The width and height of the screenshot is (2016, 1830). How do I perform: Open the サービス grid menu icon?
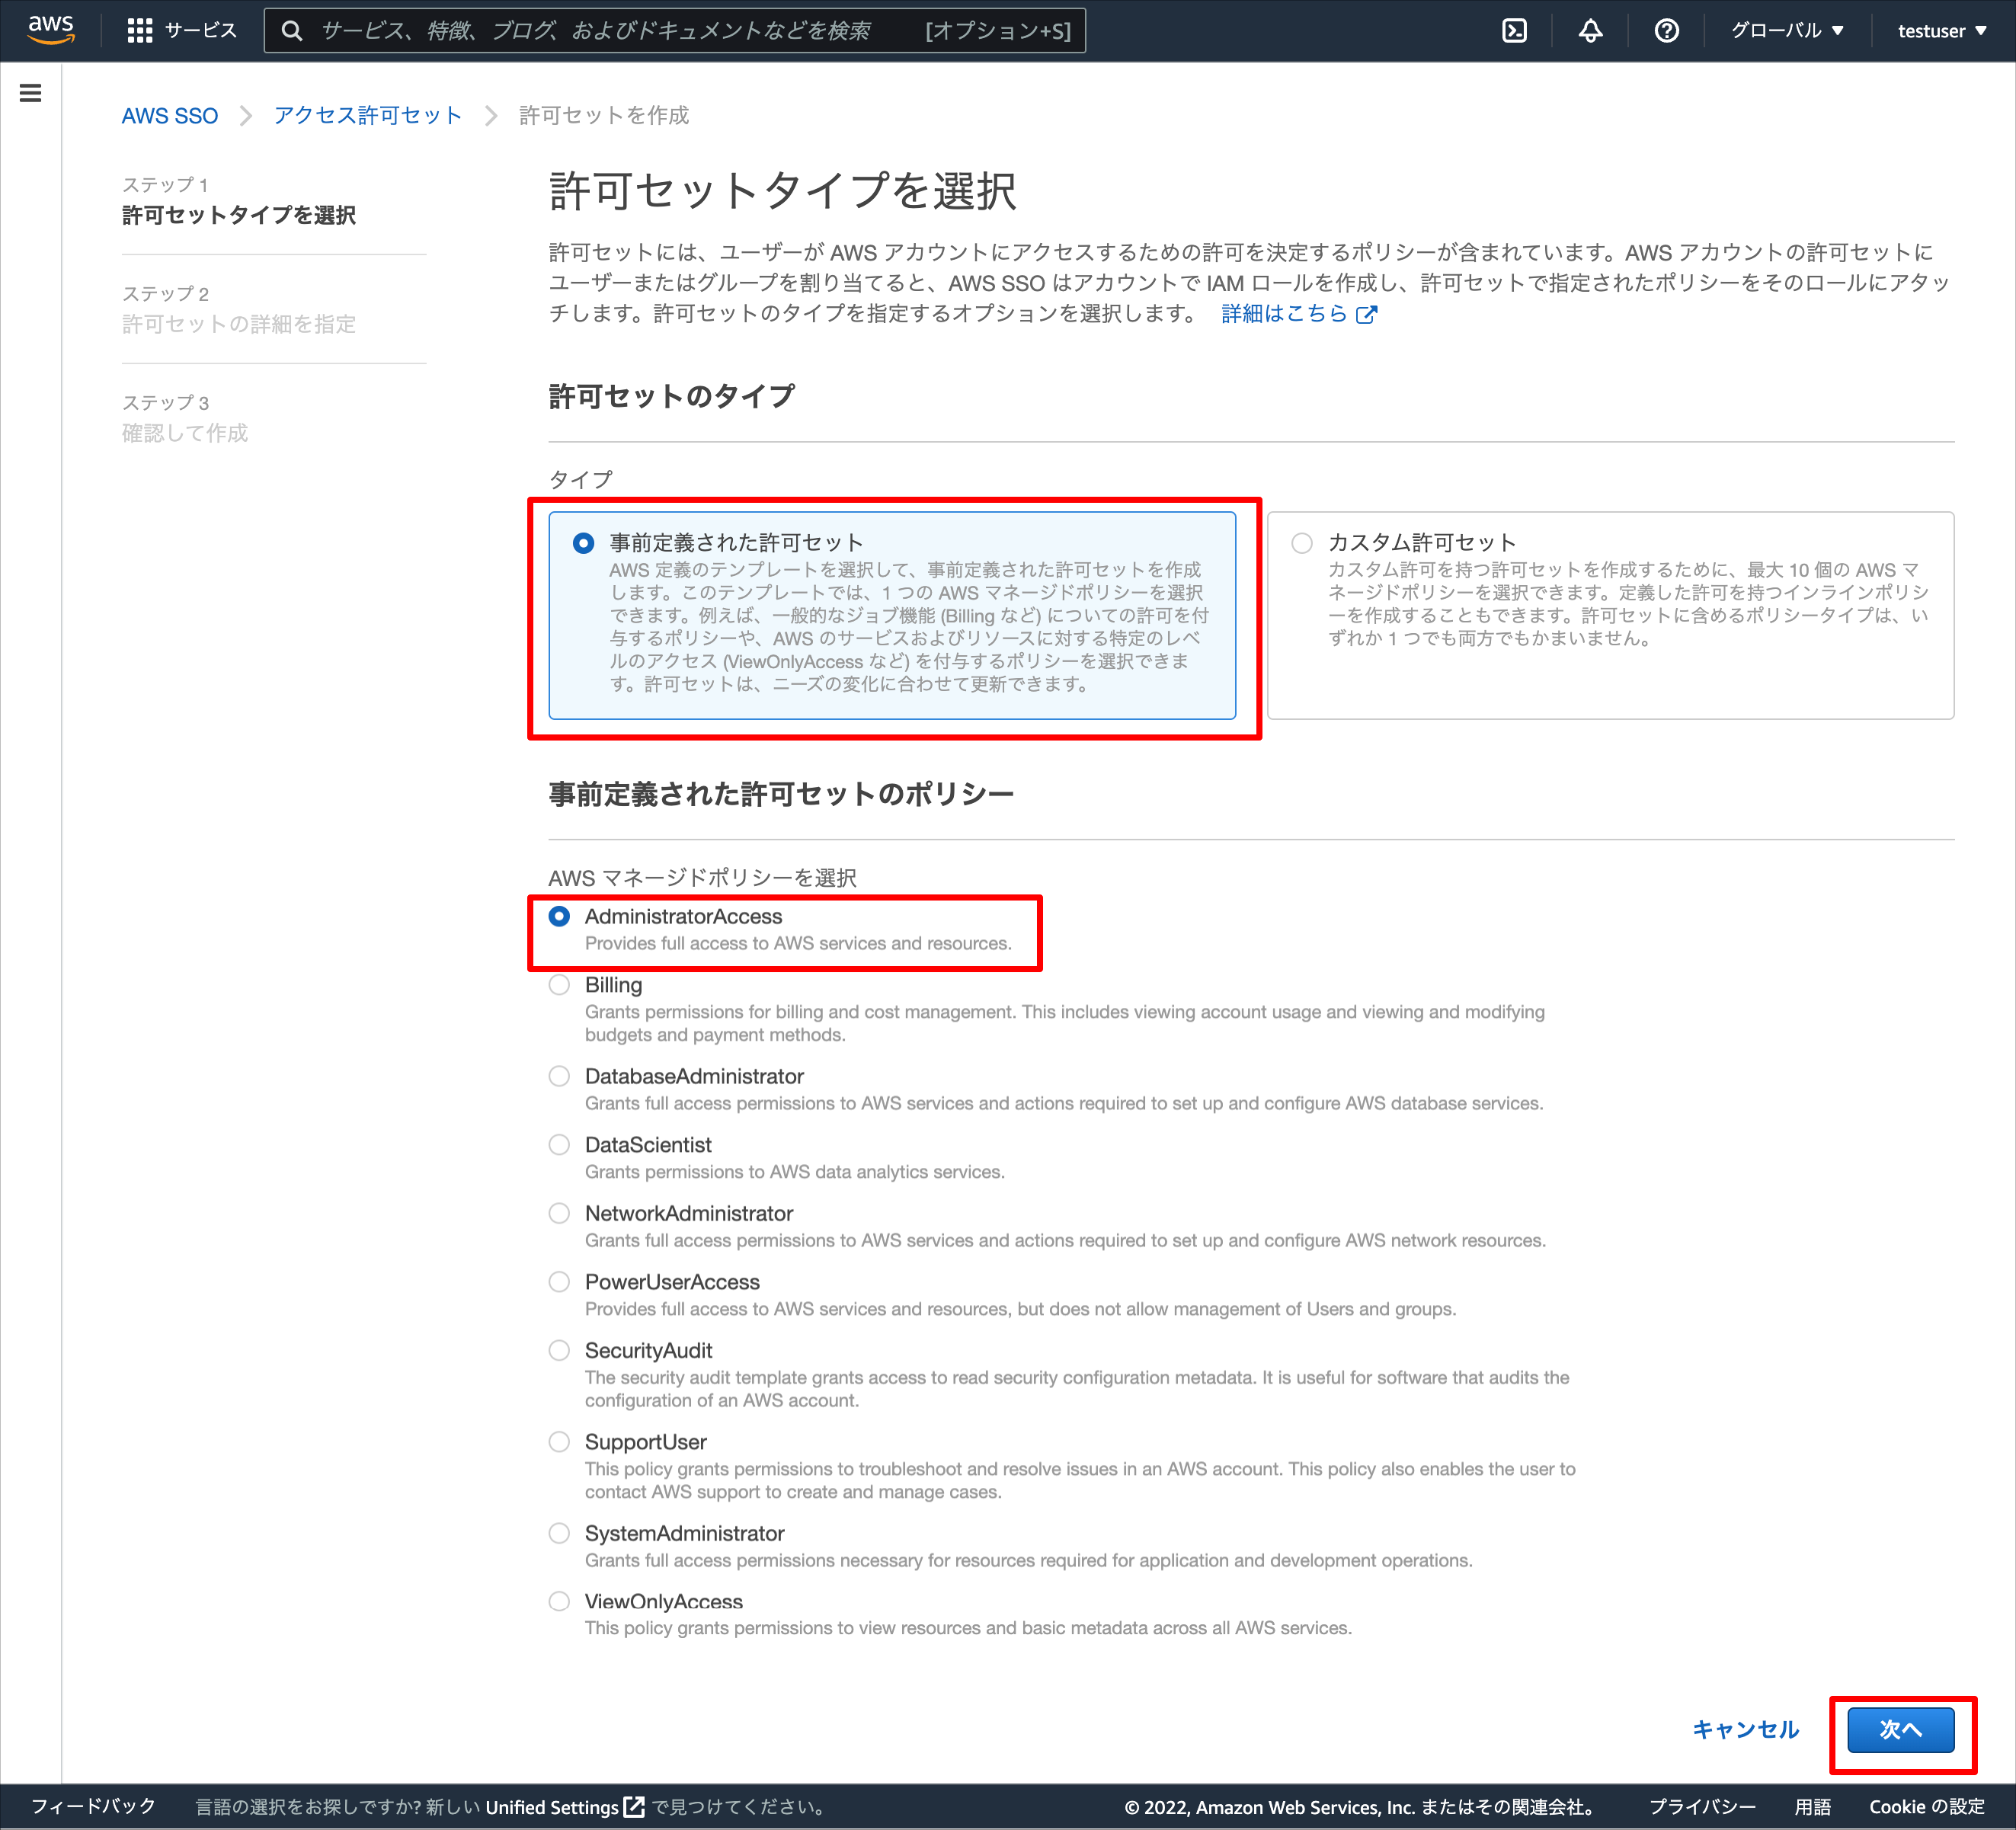140,31
